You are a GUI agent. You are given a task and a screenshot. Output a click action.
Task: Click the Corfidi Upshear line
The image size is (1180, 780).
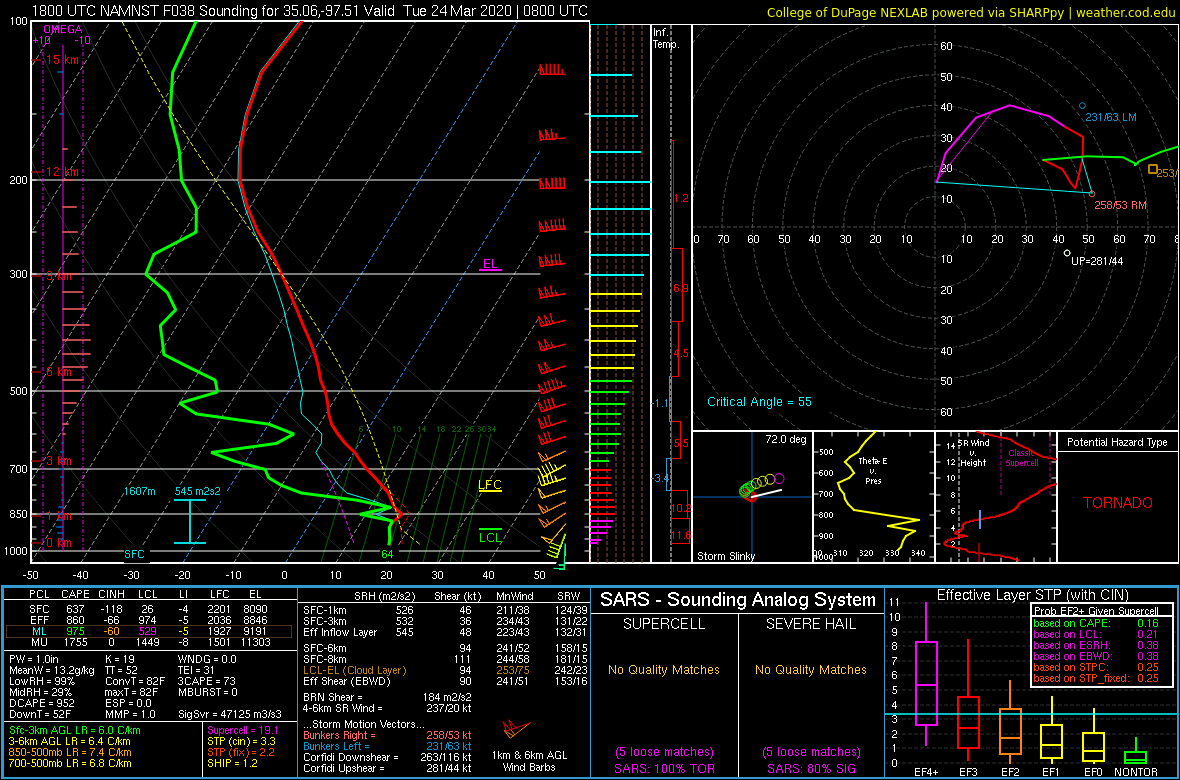point(387,769)
